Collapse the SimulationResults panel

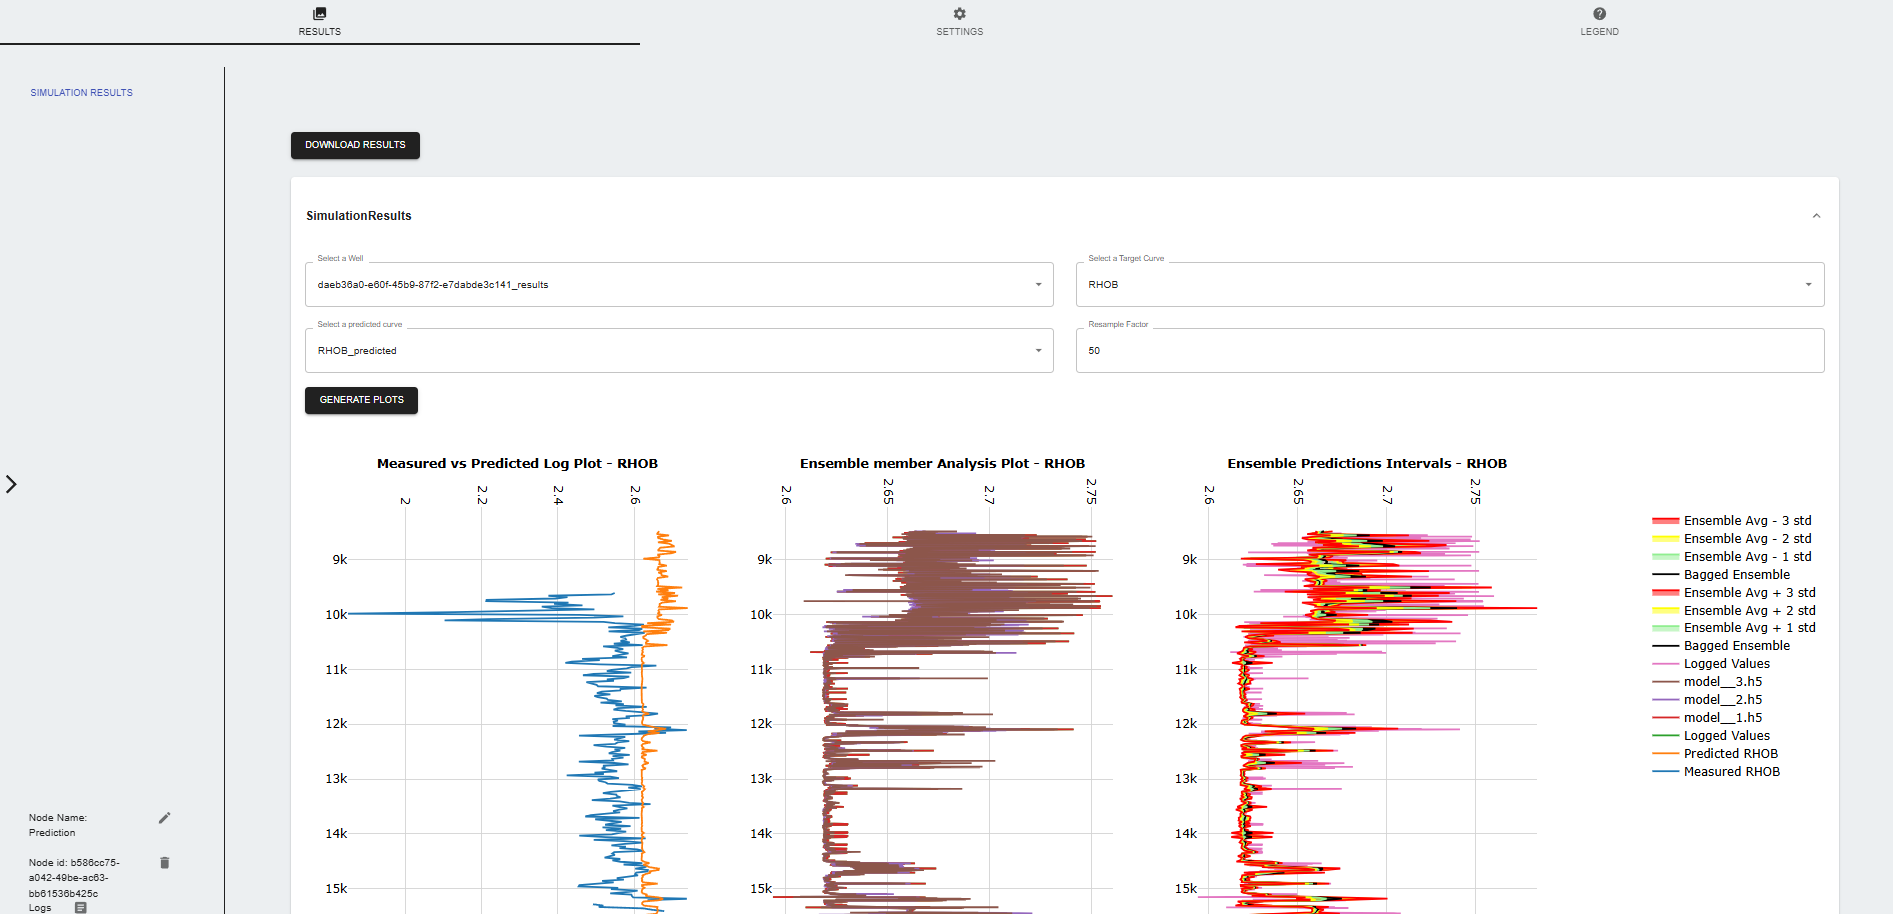(x=1816, y=216)
